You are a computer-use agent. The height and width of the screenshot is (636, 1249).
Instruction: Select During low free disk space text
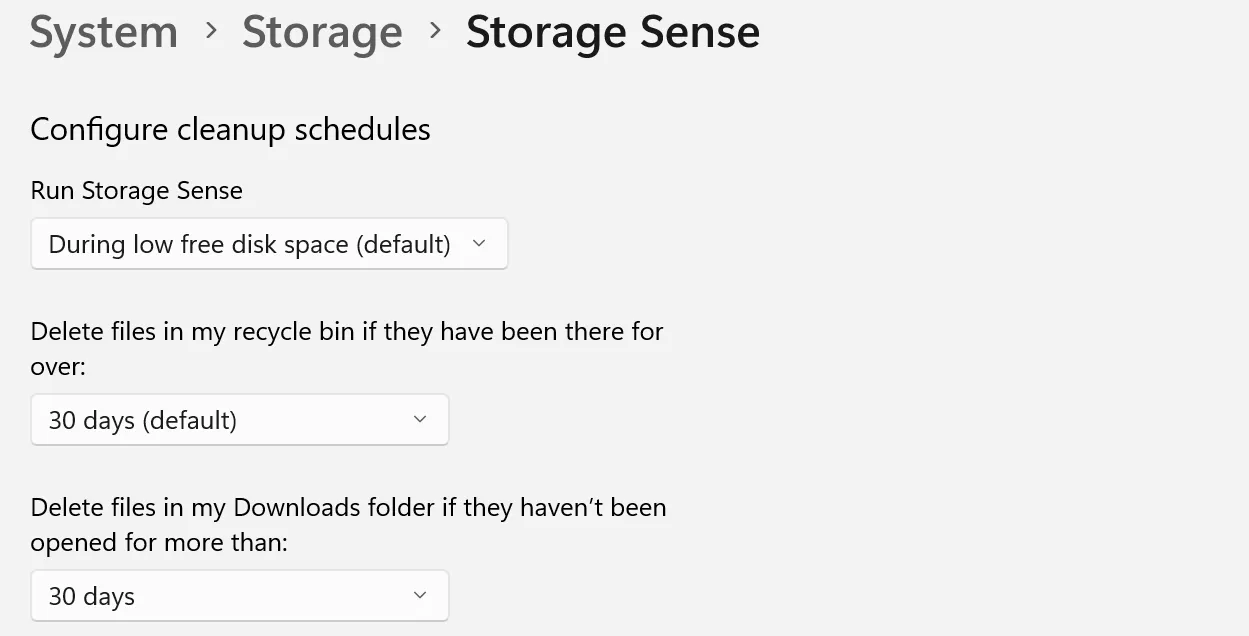[x=249, y=244]
